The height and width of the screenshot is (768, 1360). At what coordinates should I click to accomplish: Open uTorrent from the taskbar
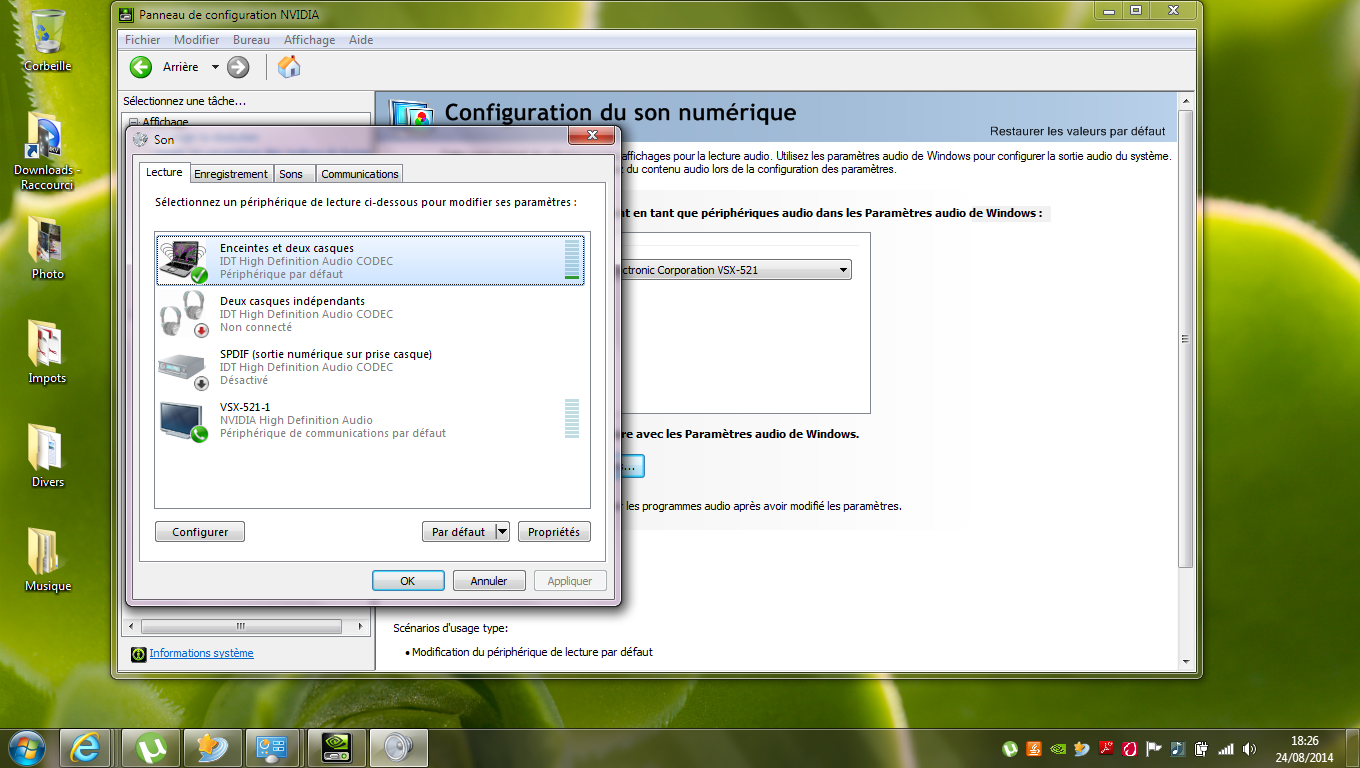[x=151, y=747]
